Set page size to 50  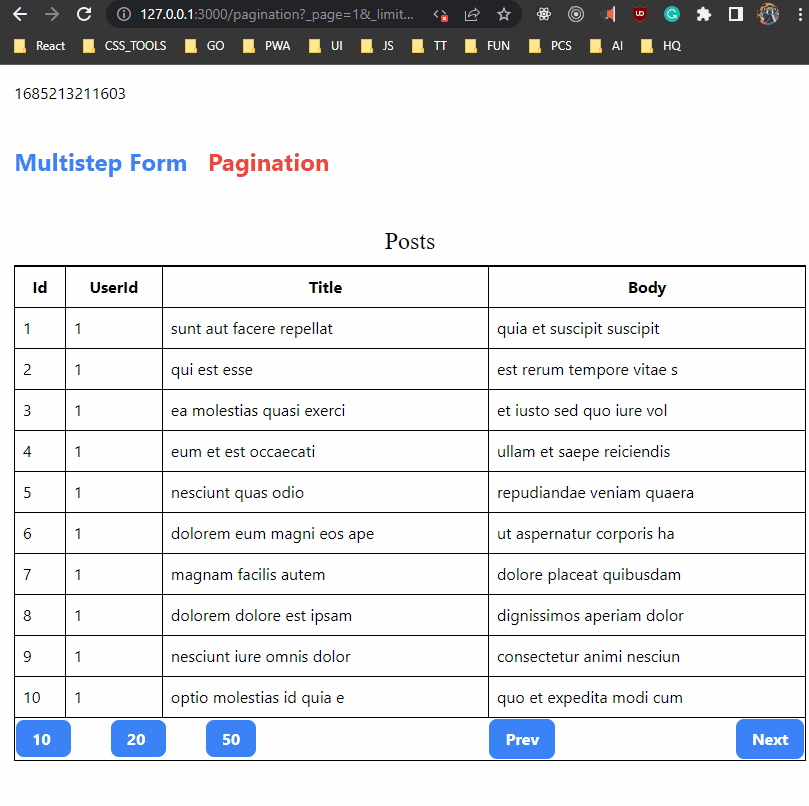(x=230, y=738)
